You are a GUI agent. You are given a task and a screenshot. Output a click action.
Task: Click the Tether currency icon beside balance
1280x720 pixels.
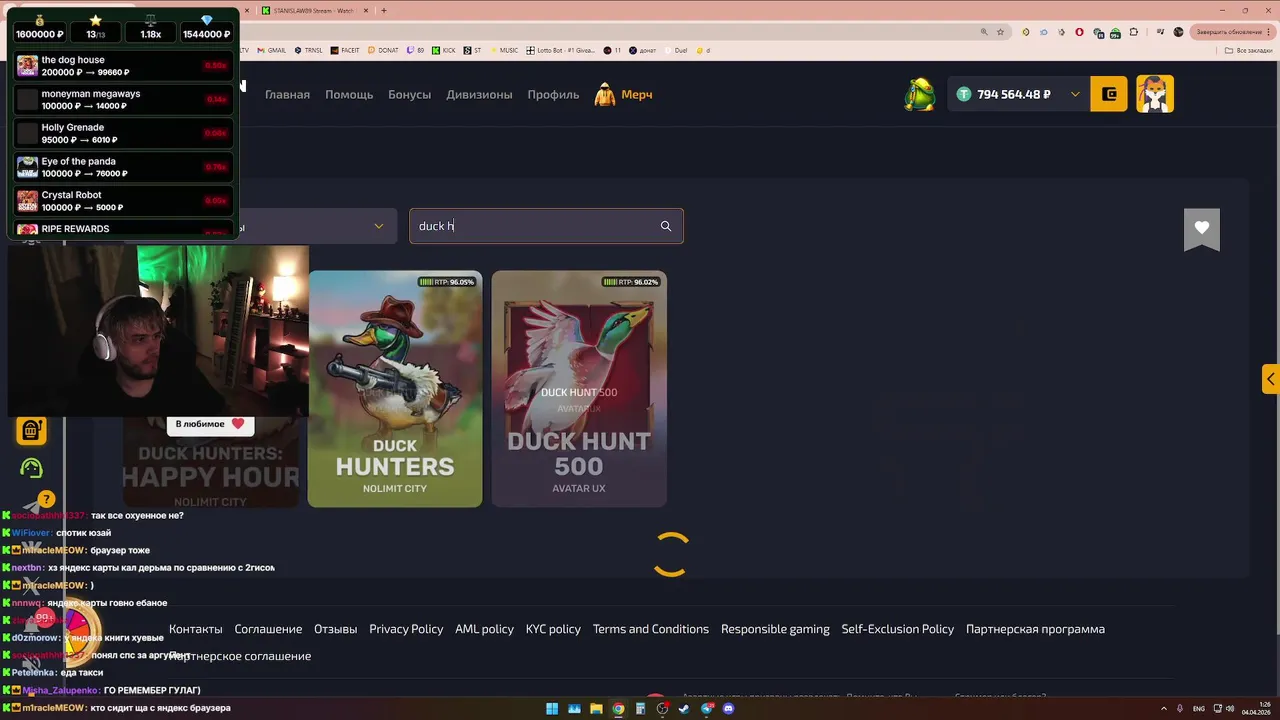point(964,94)
